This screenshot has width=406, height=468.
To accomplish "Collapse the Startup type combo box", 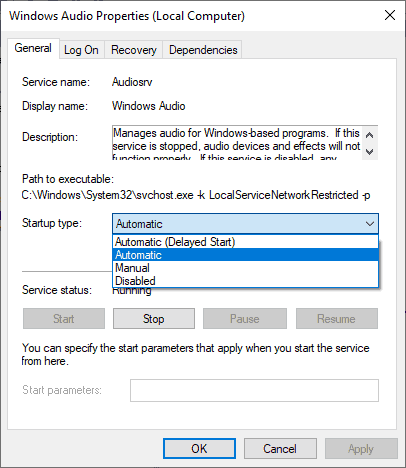I will pyautogui.click(x=370, y=224).
